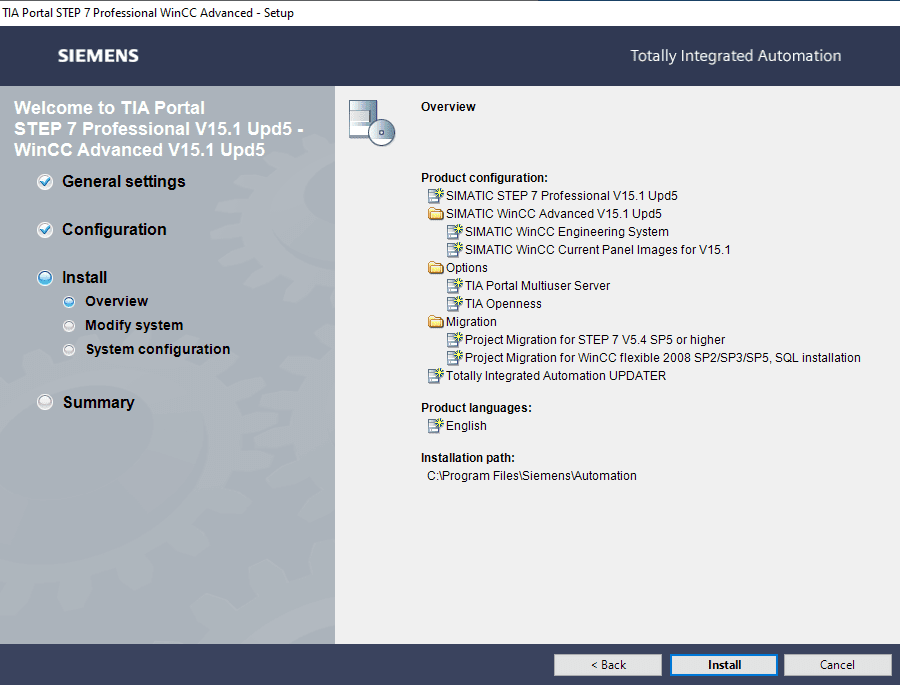Click the Installation path heading
The image size is (900, 685).
click(468, 458)
